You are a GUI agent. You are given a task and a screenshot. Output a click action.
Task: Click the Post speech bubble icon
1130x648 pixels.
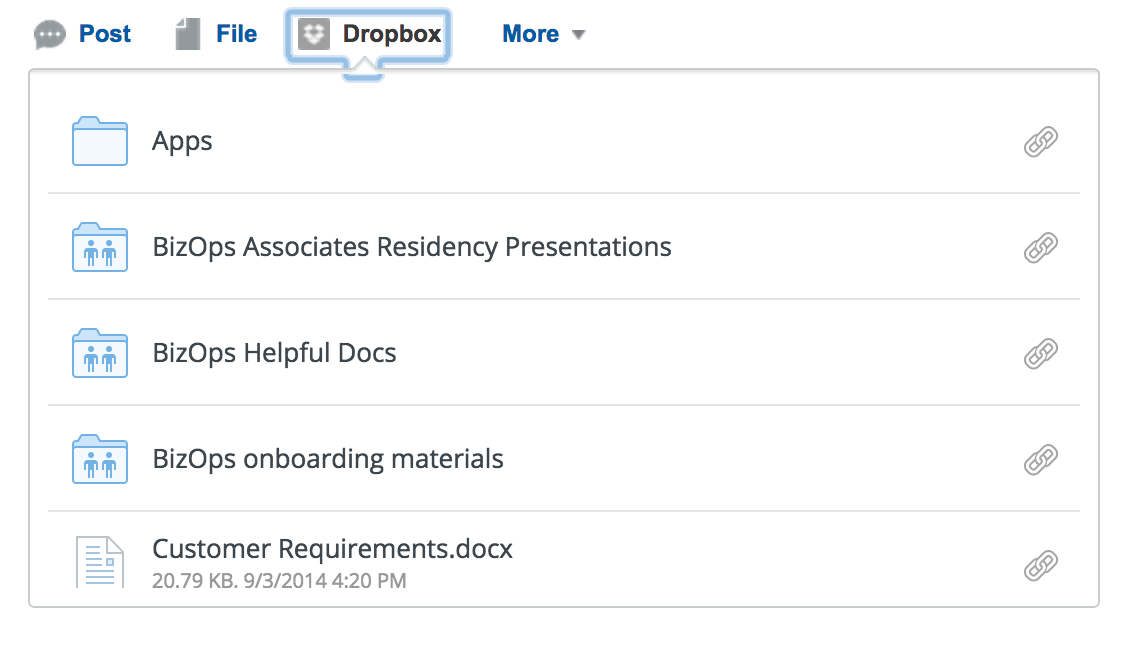pyautogui.click(x=50, y=35)
